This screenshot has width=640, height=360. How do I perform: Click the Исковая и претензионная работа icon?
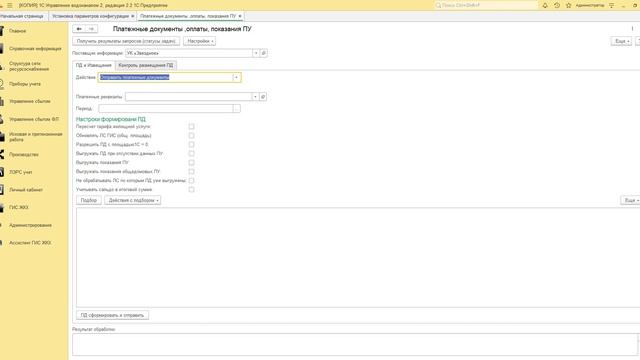2,137
